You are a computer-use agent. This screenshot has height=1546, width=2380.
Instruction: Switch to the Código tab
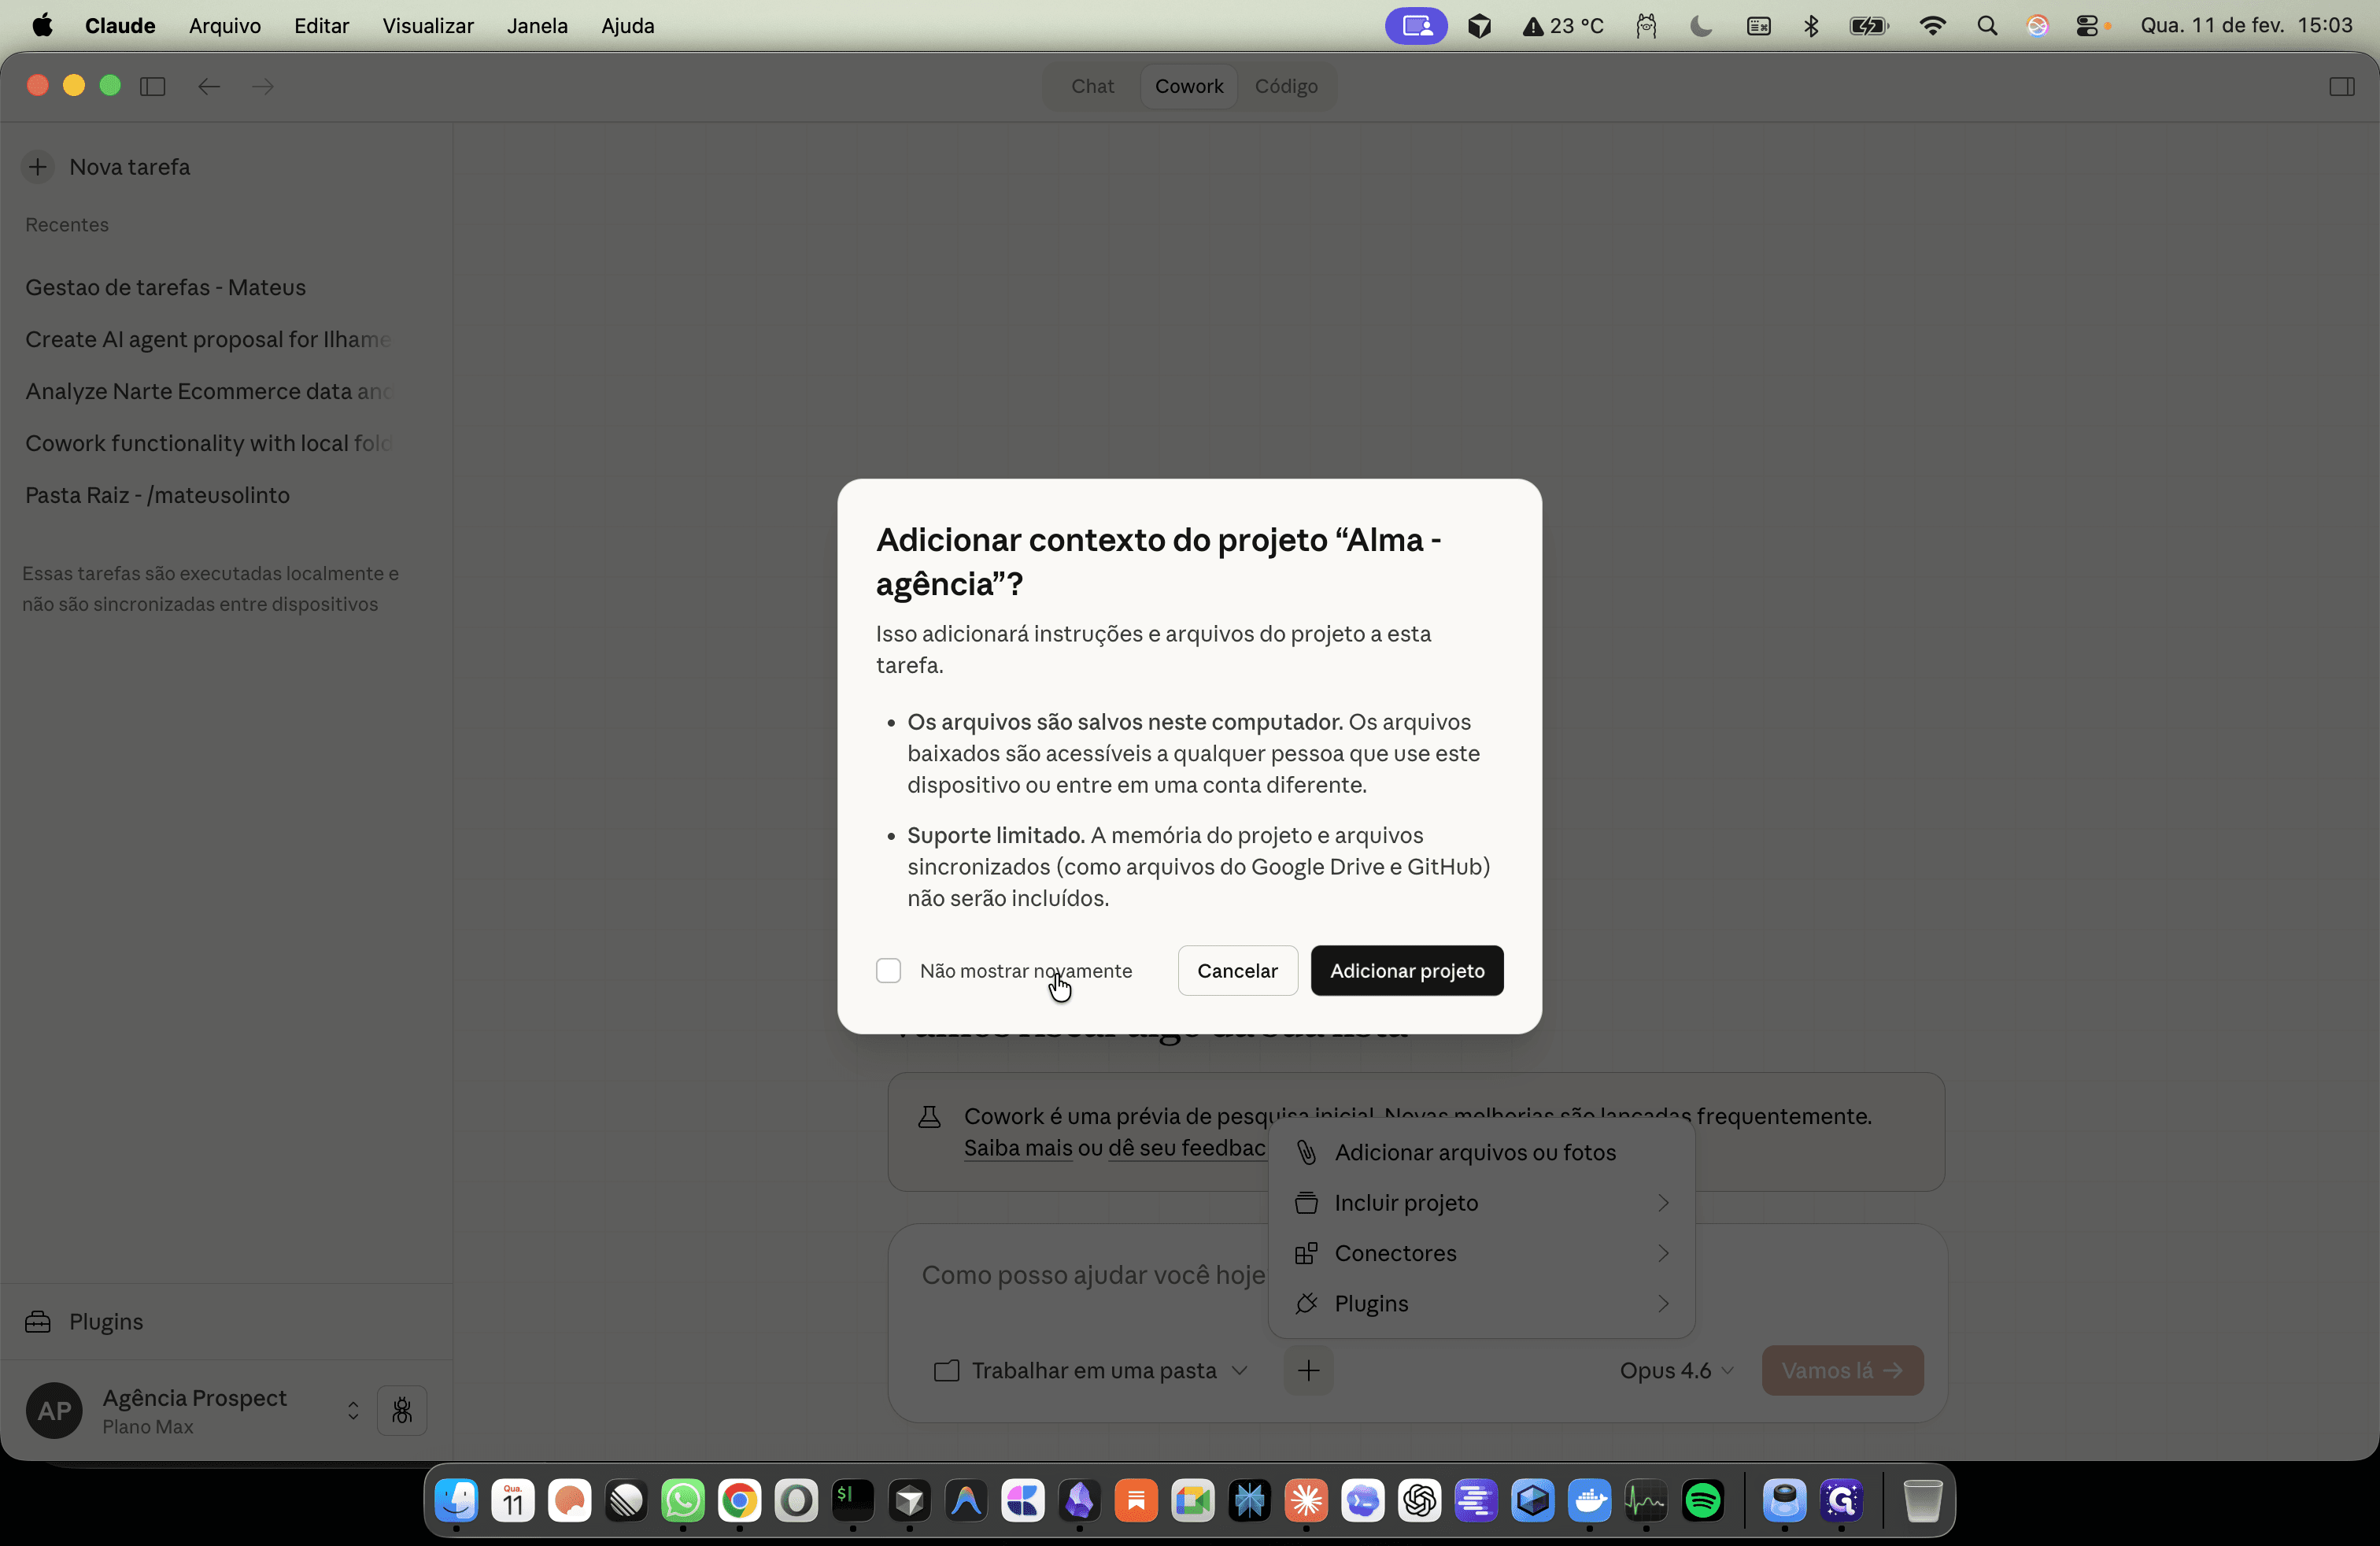[1285, 86]
